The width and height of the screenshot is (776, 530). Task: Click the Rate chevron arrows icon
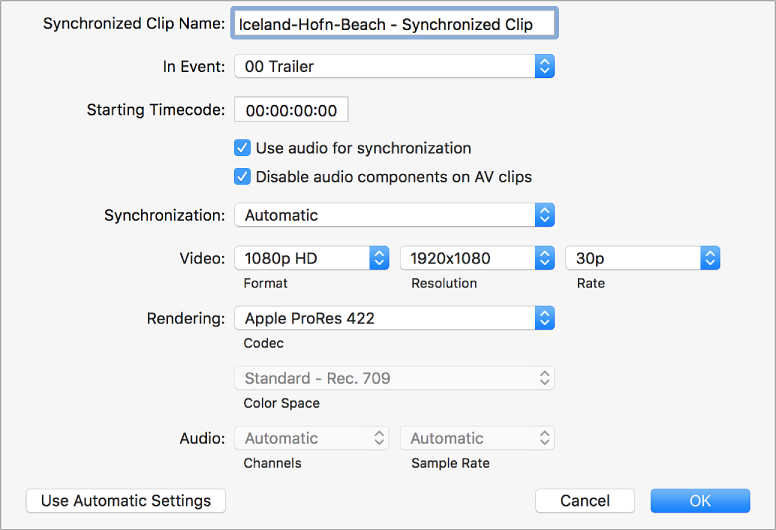[x=710, y=258]
